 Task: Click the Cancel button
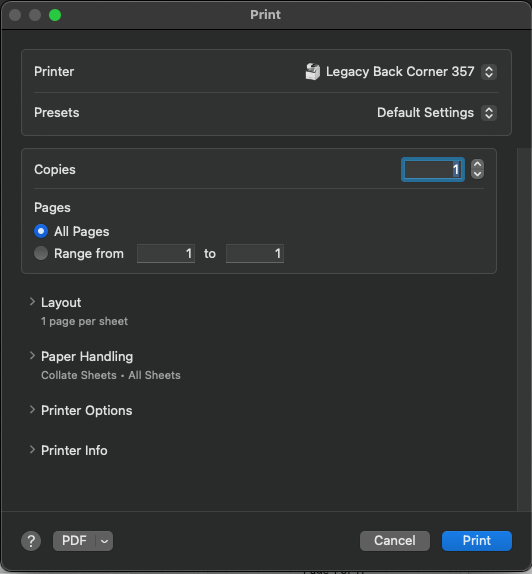(395, 541)
